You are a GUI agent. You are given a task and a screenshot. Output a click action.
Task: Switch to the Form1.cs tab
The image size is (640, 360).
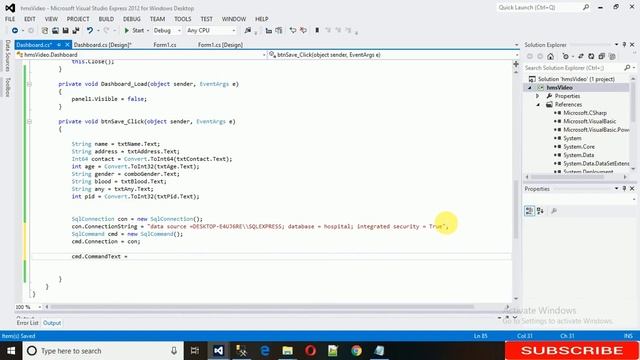pos(165,45)
